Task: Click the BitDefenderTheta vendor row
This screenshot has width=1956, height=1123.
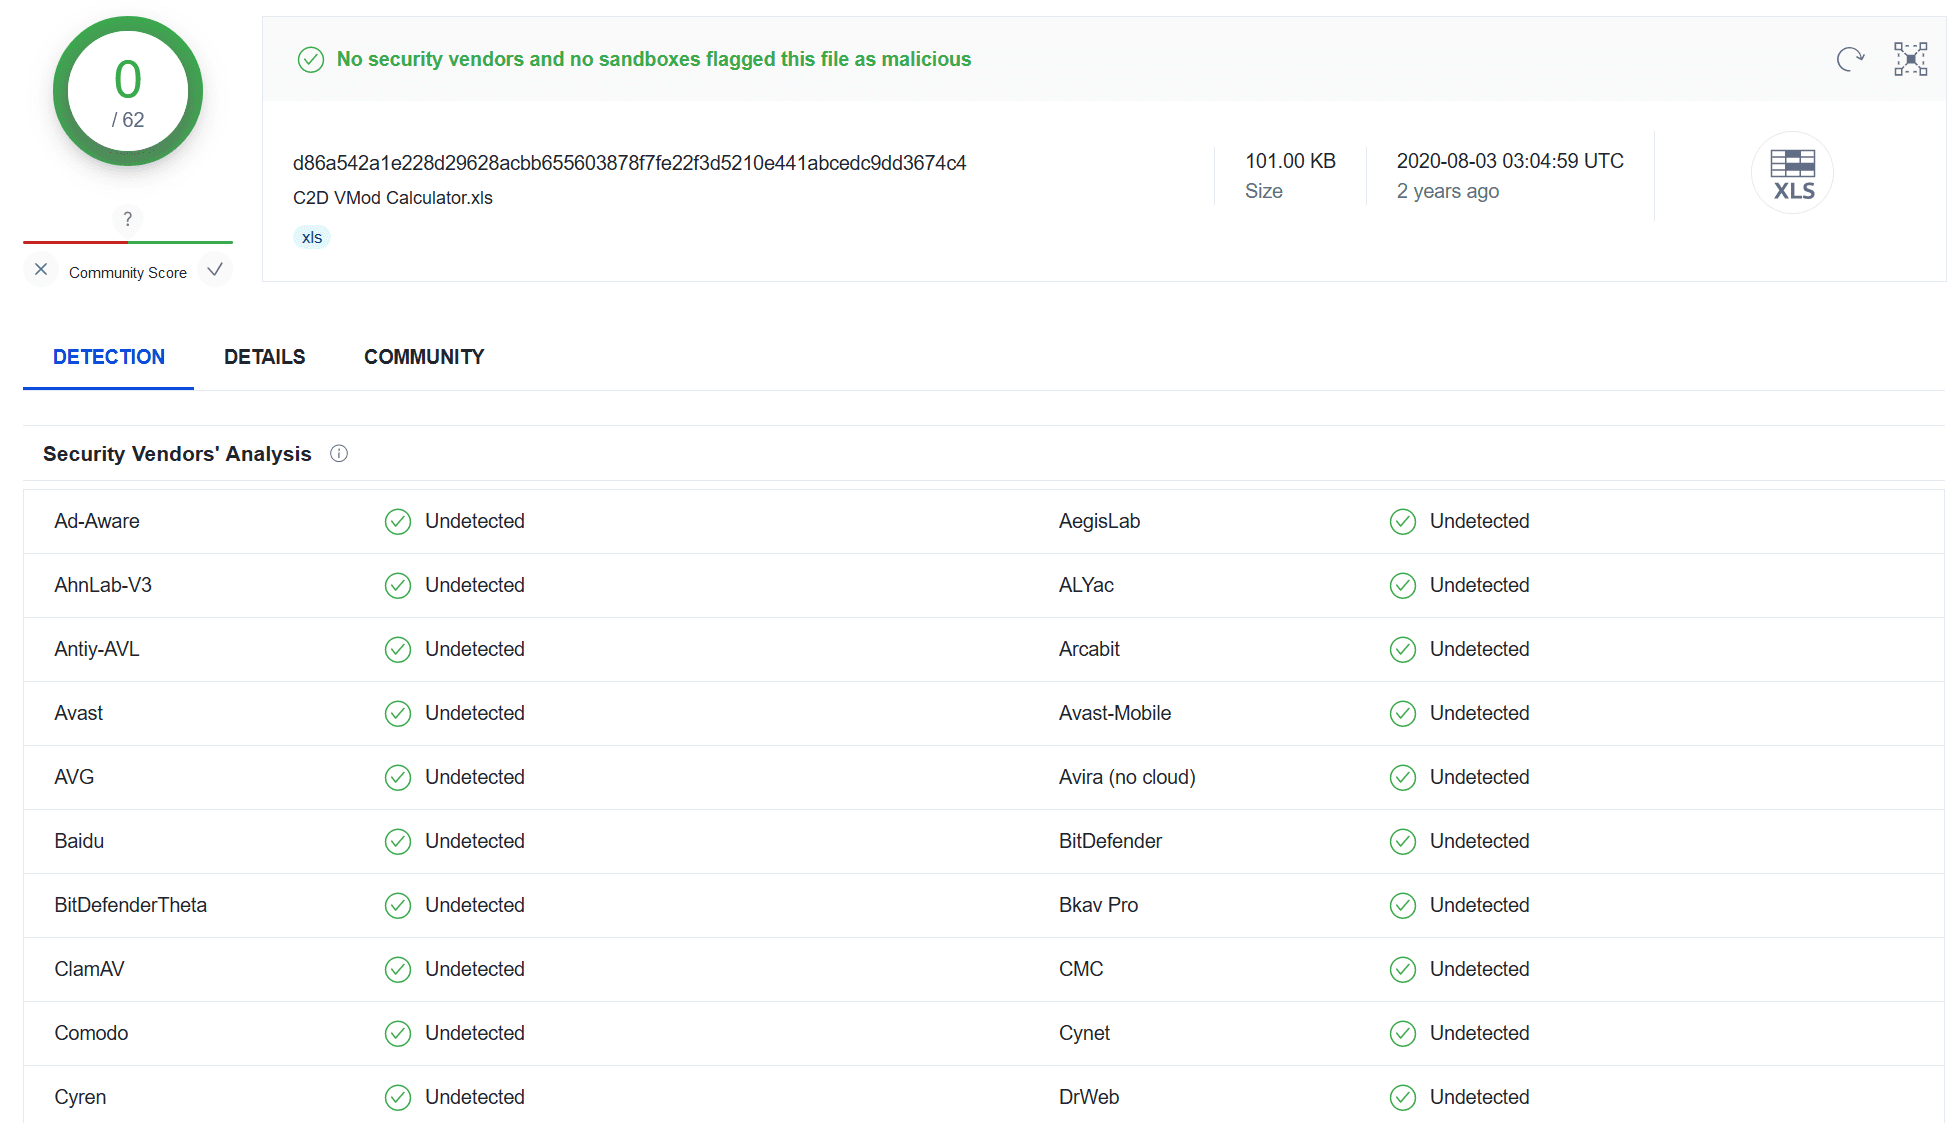Action: pos(130,905)
